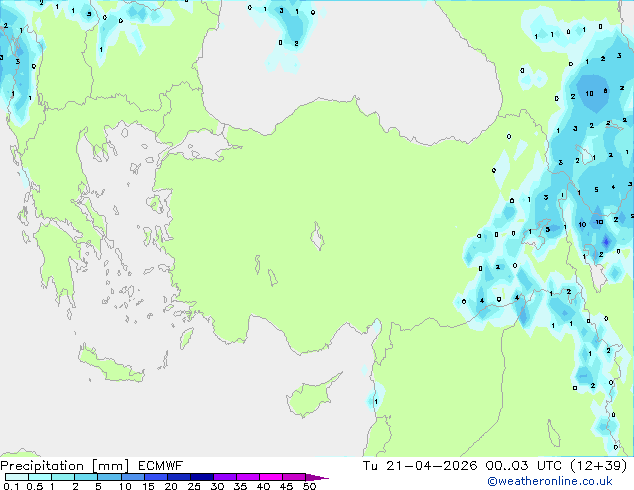The height and width of the screenshot is (490, 634).
Task: Click the legend color segment between 20 and 25
Action: [179, 477]
